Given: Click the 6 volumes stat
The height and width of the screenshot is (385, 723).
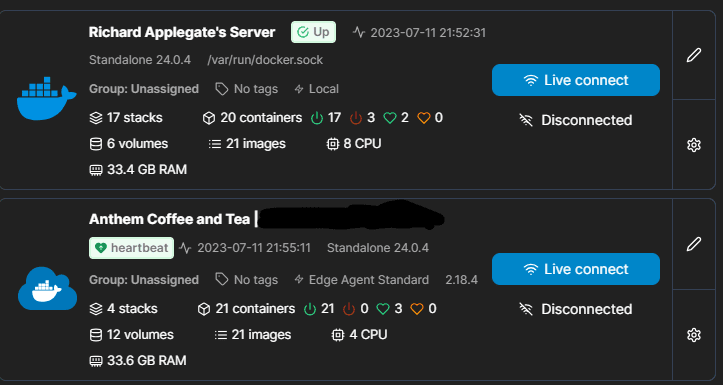Looking at the screenshot, I should [x=129, y=144].
